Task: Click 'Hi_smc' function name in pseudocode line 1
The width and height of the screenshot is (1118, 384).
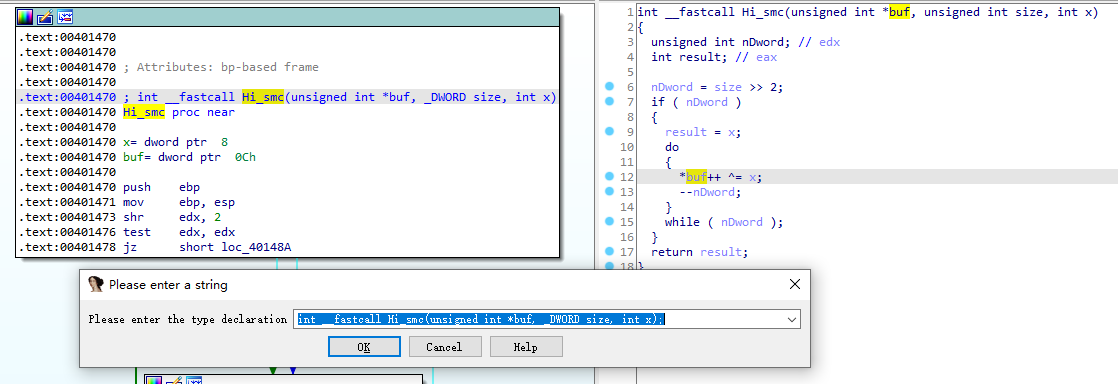Action: click(x=763, y=12)
